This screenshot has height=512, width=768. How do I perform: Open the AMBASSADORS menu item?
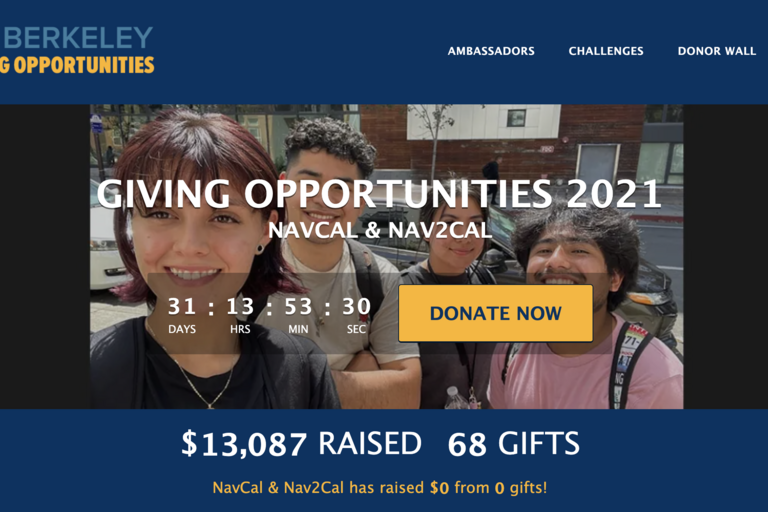pos(491,51)
